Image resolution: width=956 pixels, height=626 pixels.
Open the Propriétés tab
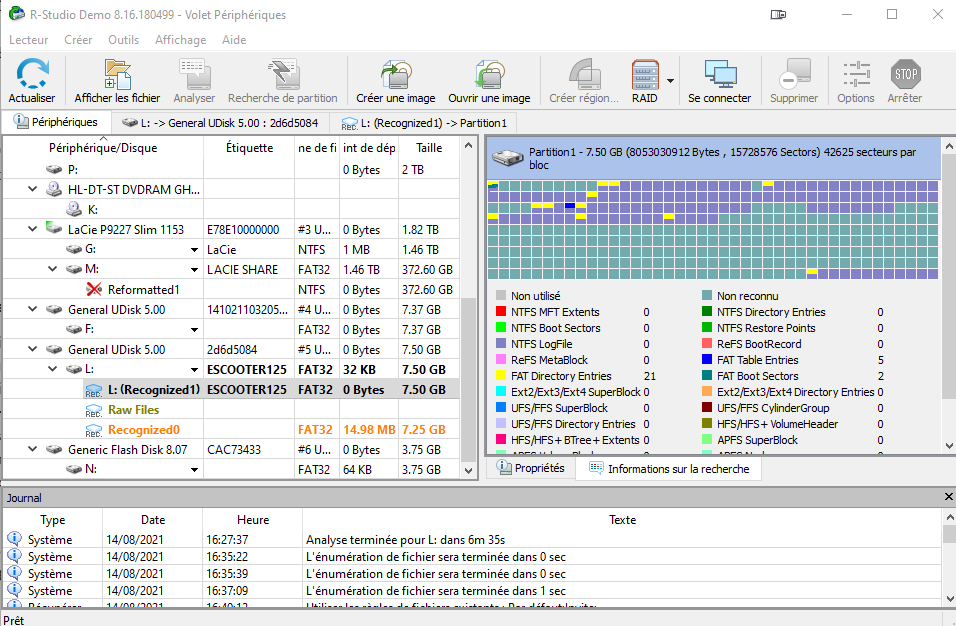coord(530,468)
